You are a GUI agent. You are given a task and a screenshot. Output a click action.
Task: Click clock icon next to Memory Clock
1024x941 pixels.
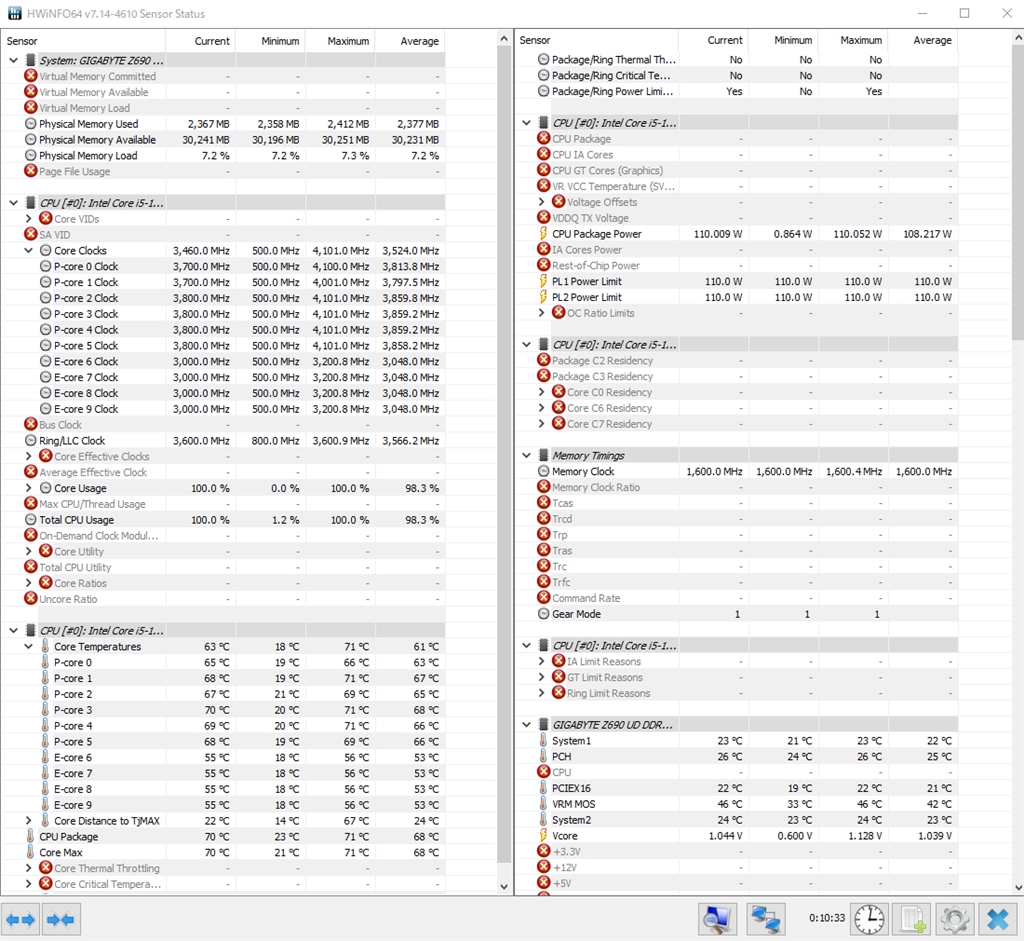543,471
